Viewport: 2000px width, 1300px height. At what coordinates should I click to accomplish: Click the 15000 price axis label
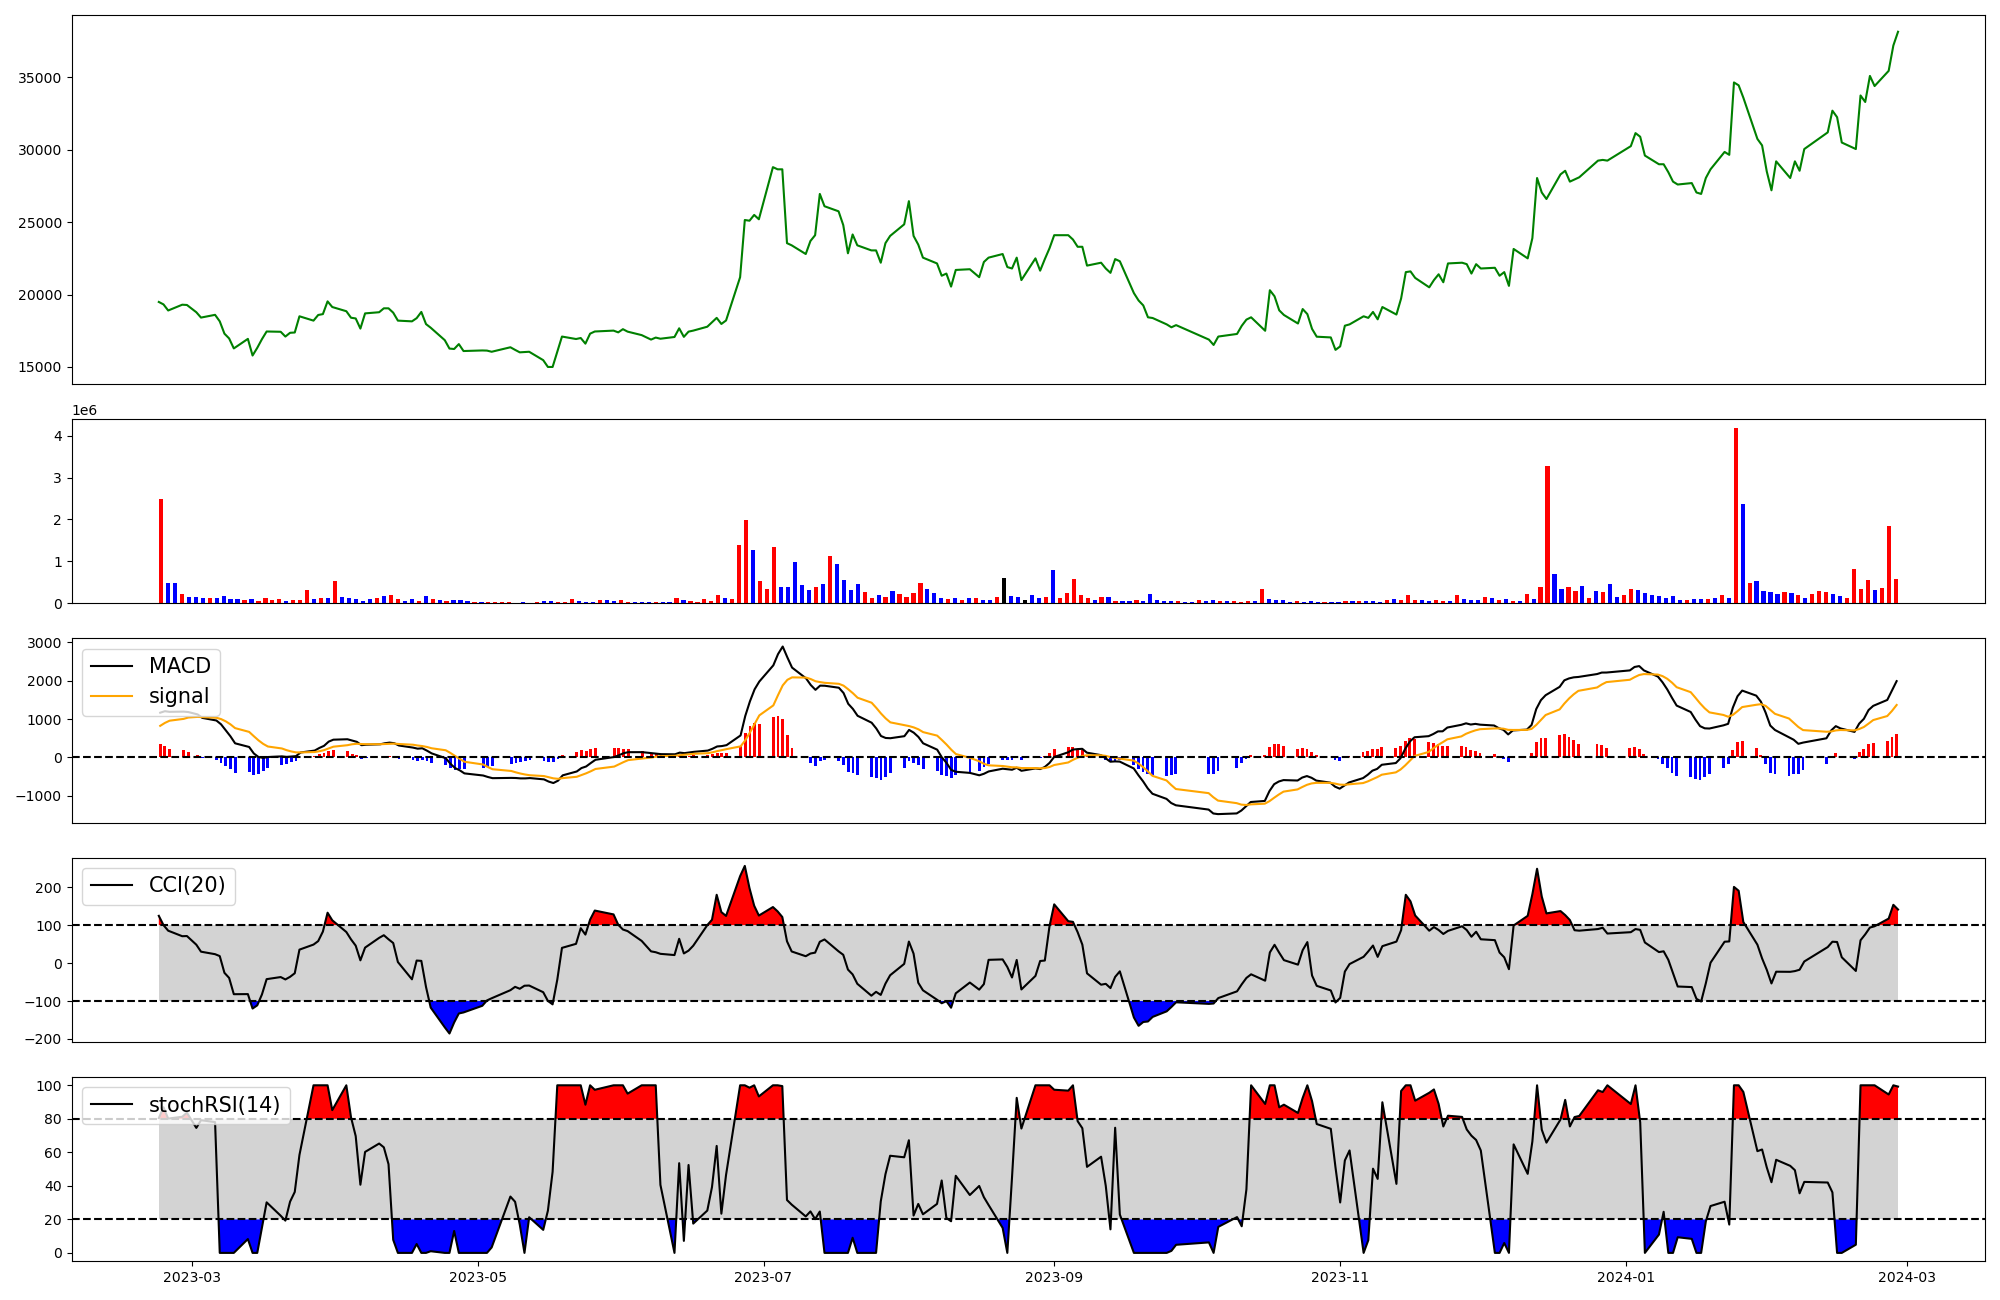click(40, 368)
